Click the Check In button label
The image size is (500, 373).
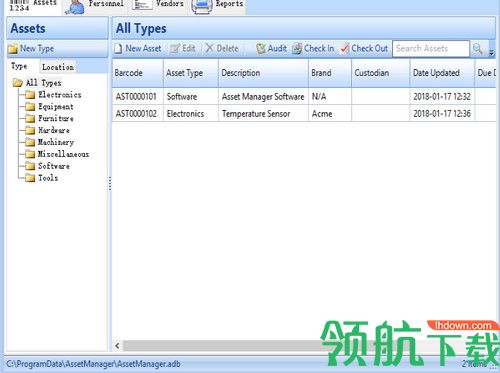click(x=319, y=49)
